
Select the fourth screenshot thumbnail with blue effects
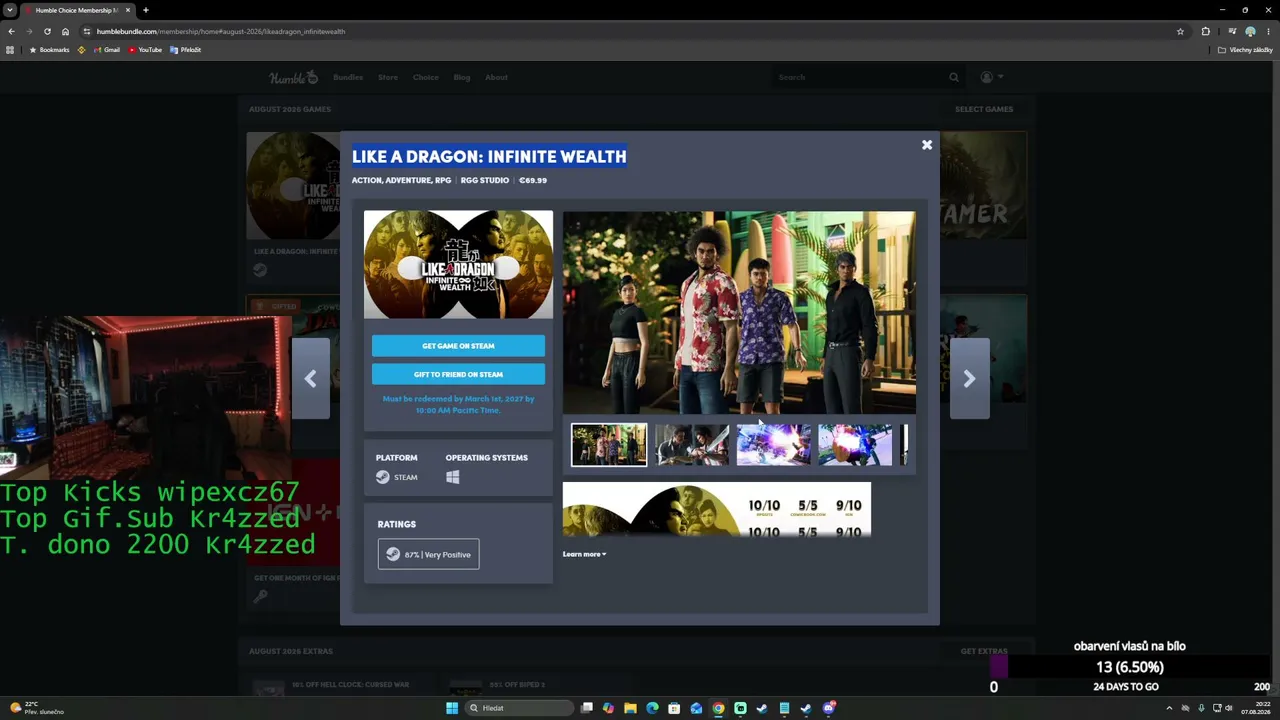click(855, 445)
